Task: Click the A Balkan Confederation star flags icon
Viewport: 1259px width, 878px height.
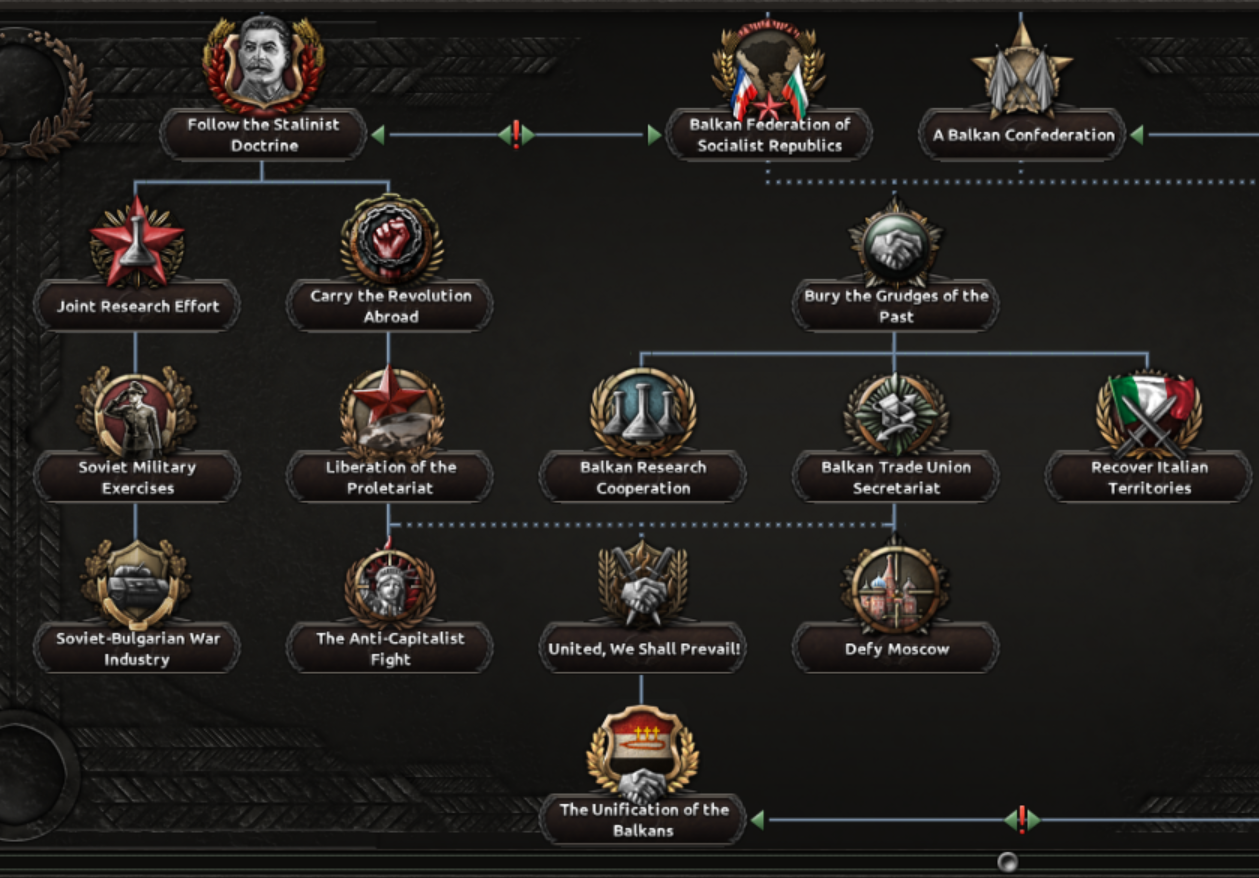Action: point(1022,67)
